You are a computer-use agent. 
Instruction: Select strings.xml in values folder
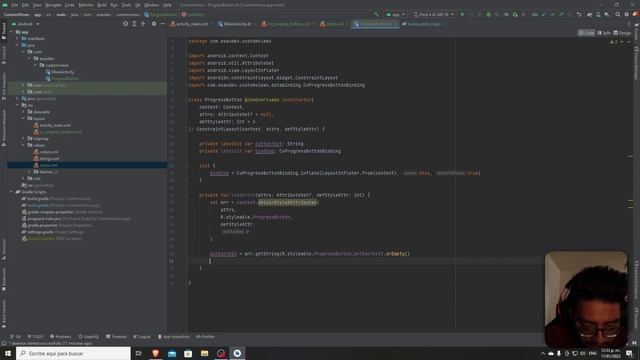(49, 158)
